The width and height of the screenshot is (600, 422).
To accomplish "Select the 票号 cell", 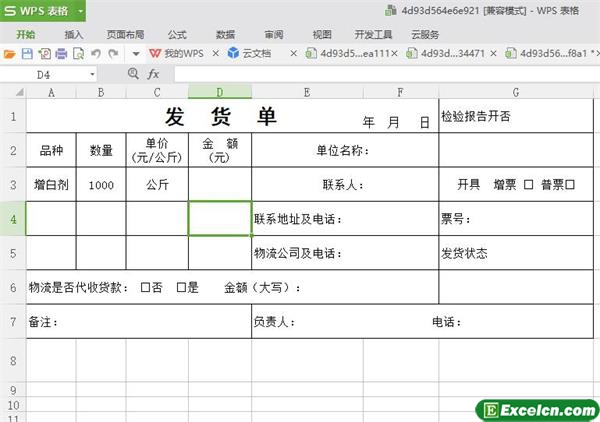I will pyautogui.click(x=516, y=219).
